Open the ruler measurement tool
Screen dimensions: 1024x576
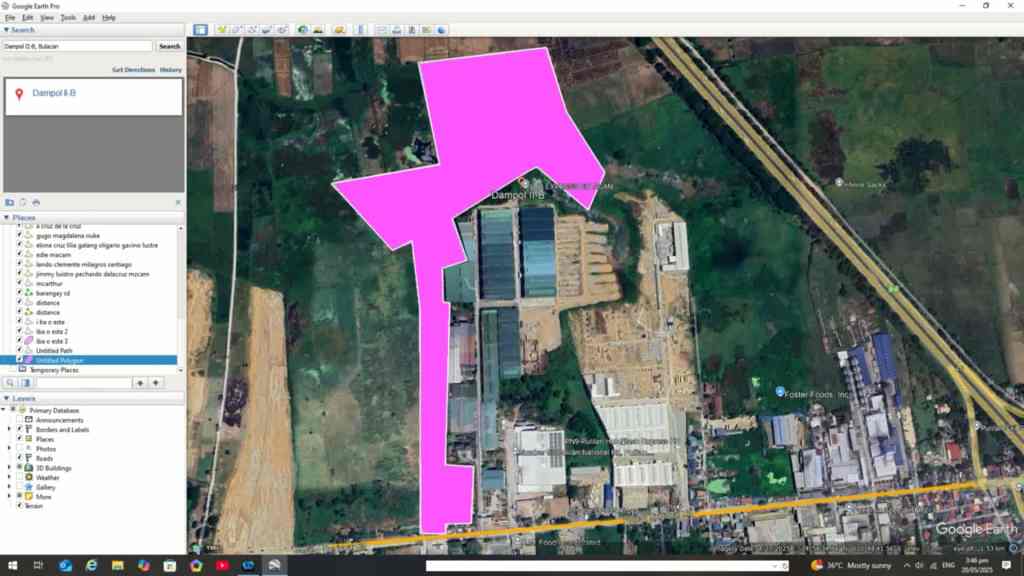point(361,30)
